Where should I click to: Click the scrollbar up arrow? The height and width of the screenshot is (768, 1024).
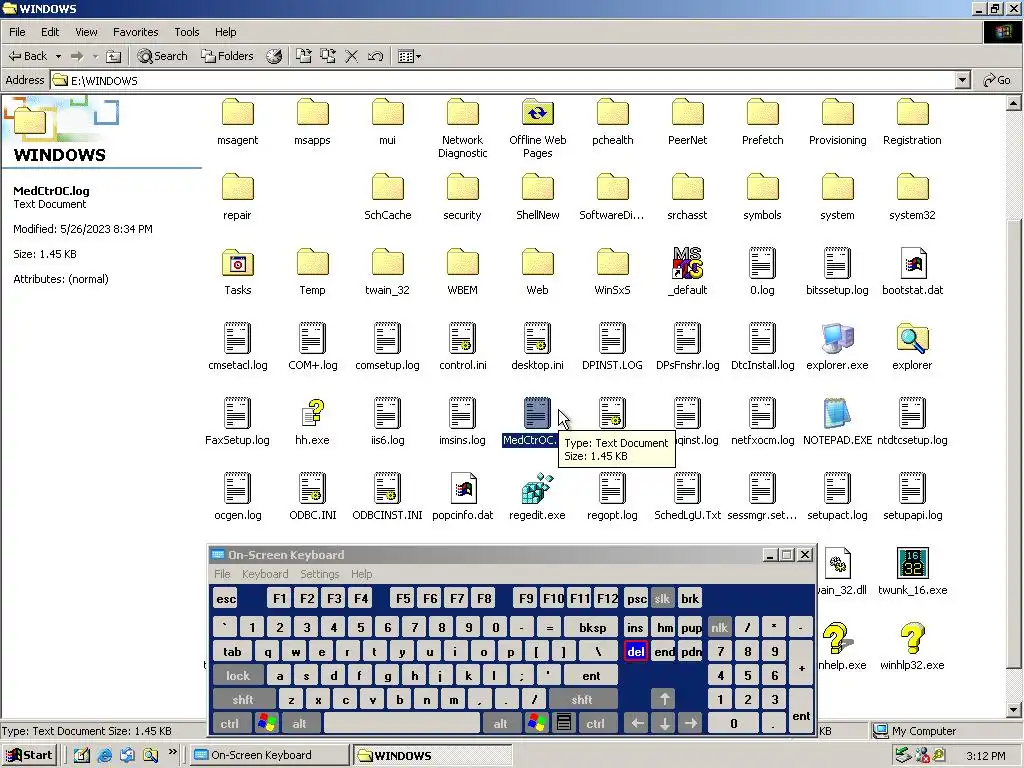[1014, 103]
